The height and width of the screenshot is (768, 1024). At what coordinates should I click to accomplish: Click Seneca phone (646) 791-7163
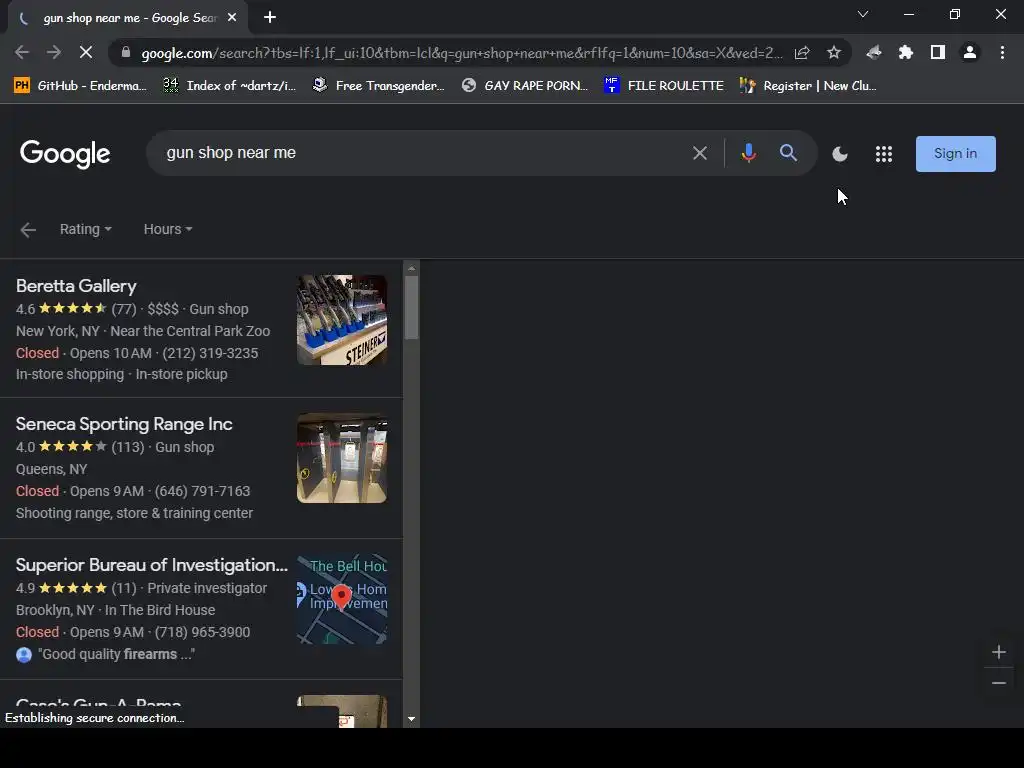coord(202,491)
